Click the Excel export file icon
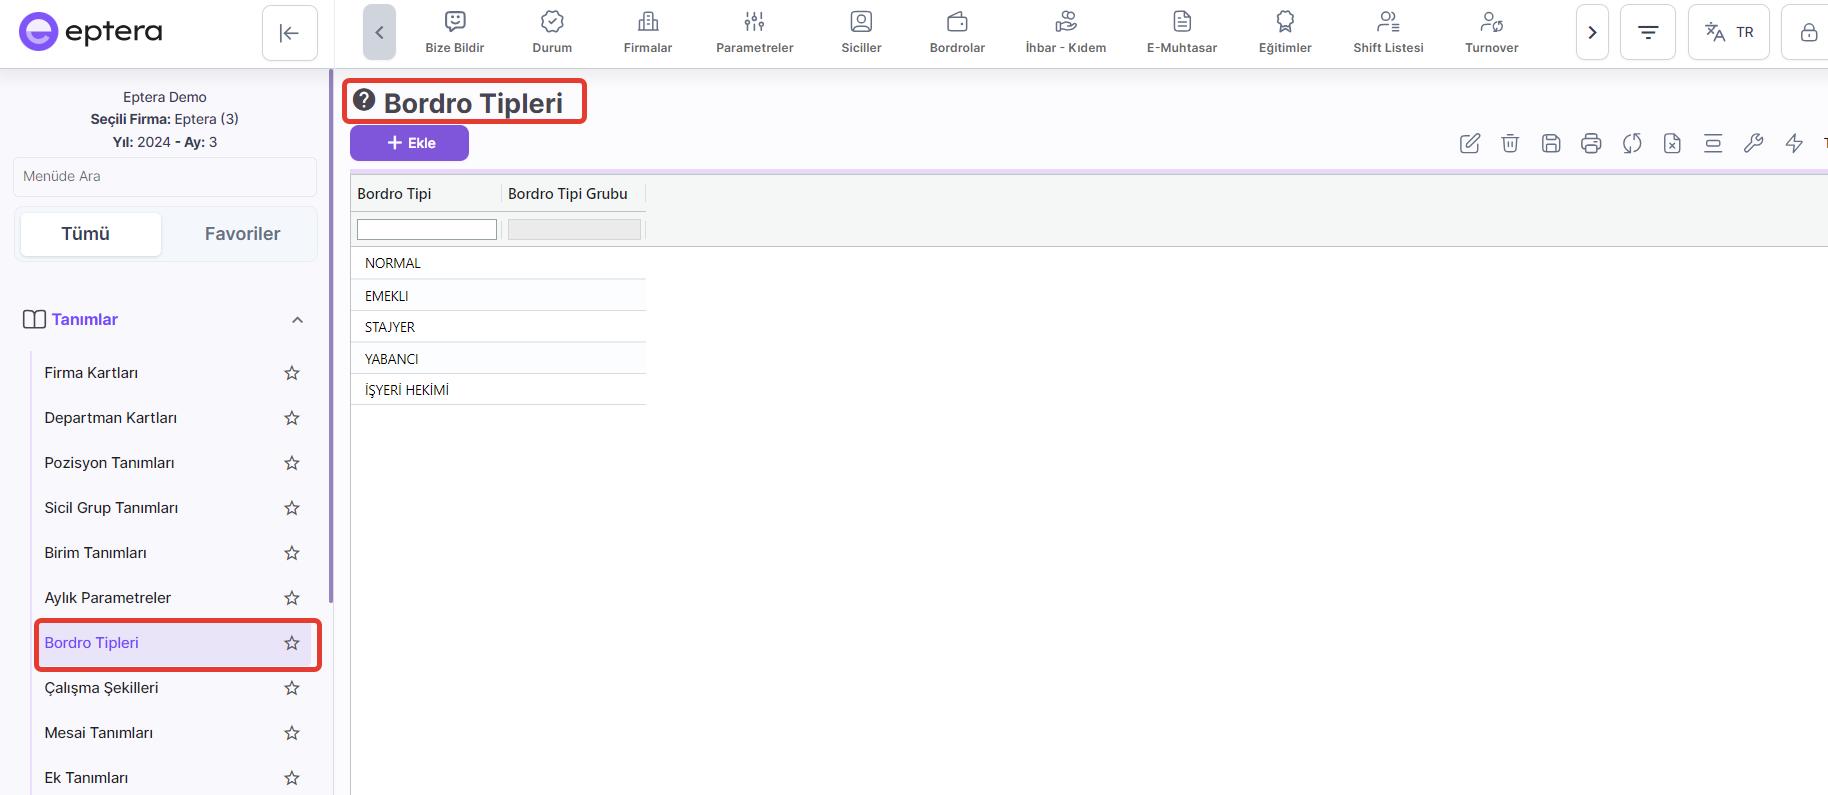Image resolution: width=1828 pixels, height=795 pixels. [1672, 143]
